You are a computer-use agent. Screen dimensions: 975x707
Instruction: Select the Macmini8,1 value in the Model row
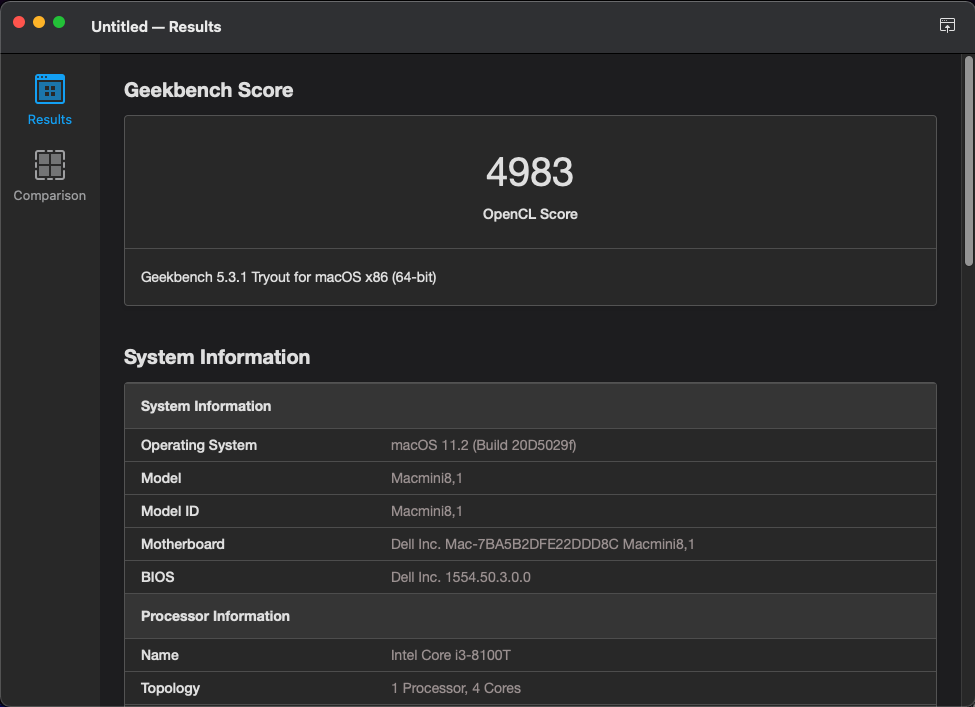[427, 478]
